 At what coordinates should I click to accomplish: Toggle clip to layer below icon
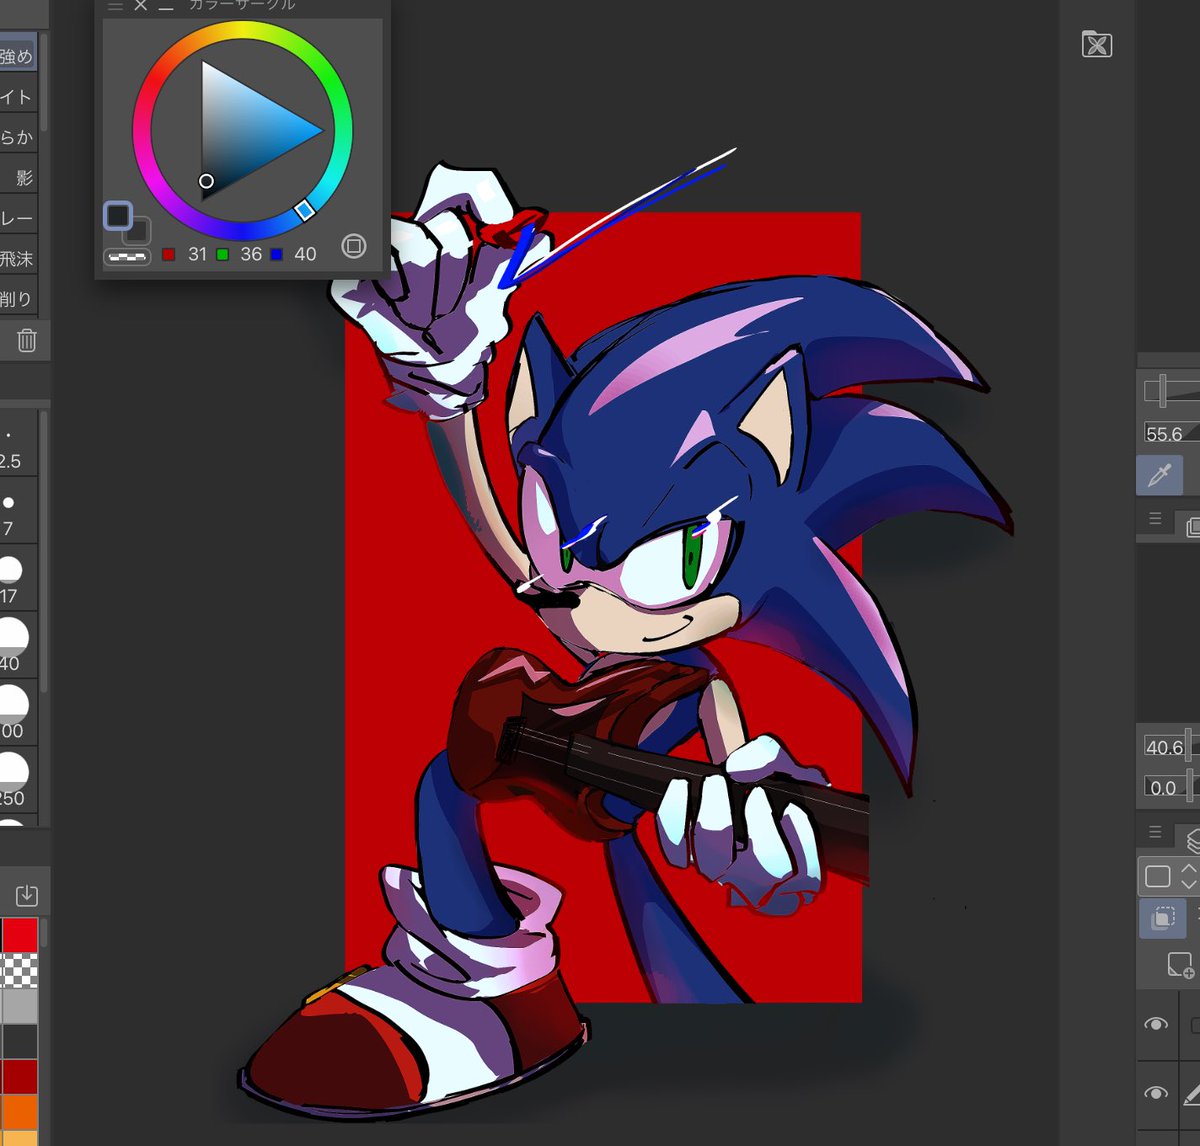1163,918
